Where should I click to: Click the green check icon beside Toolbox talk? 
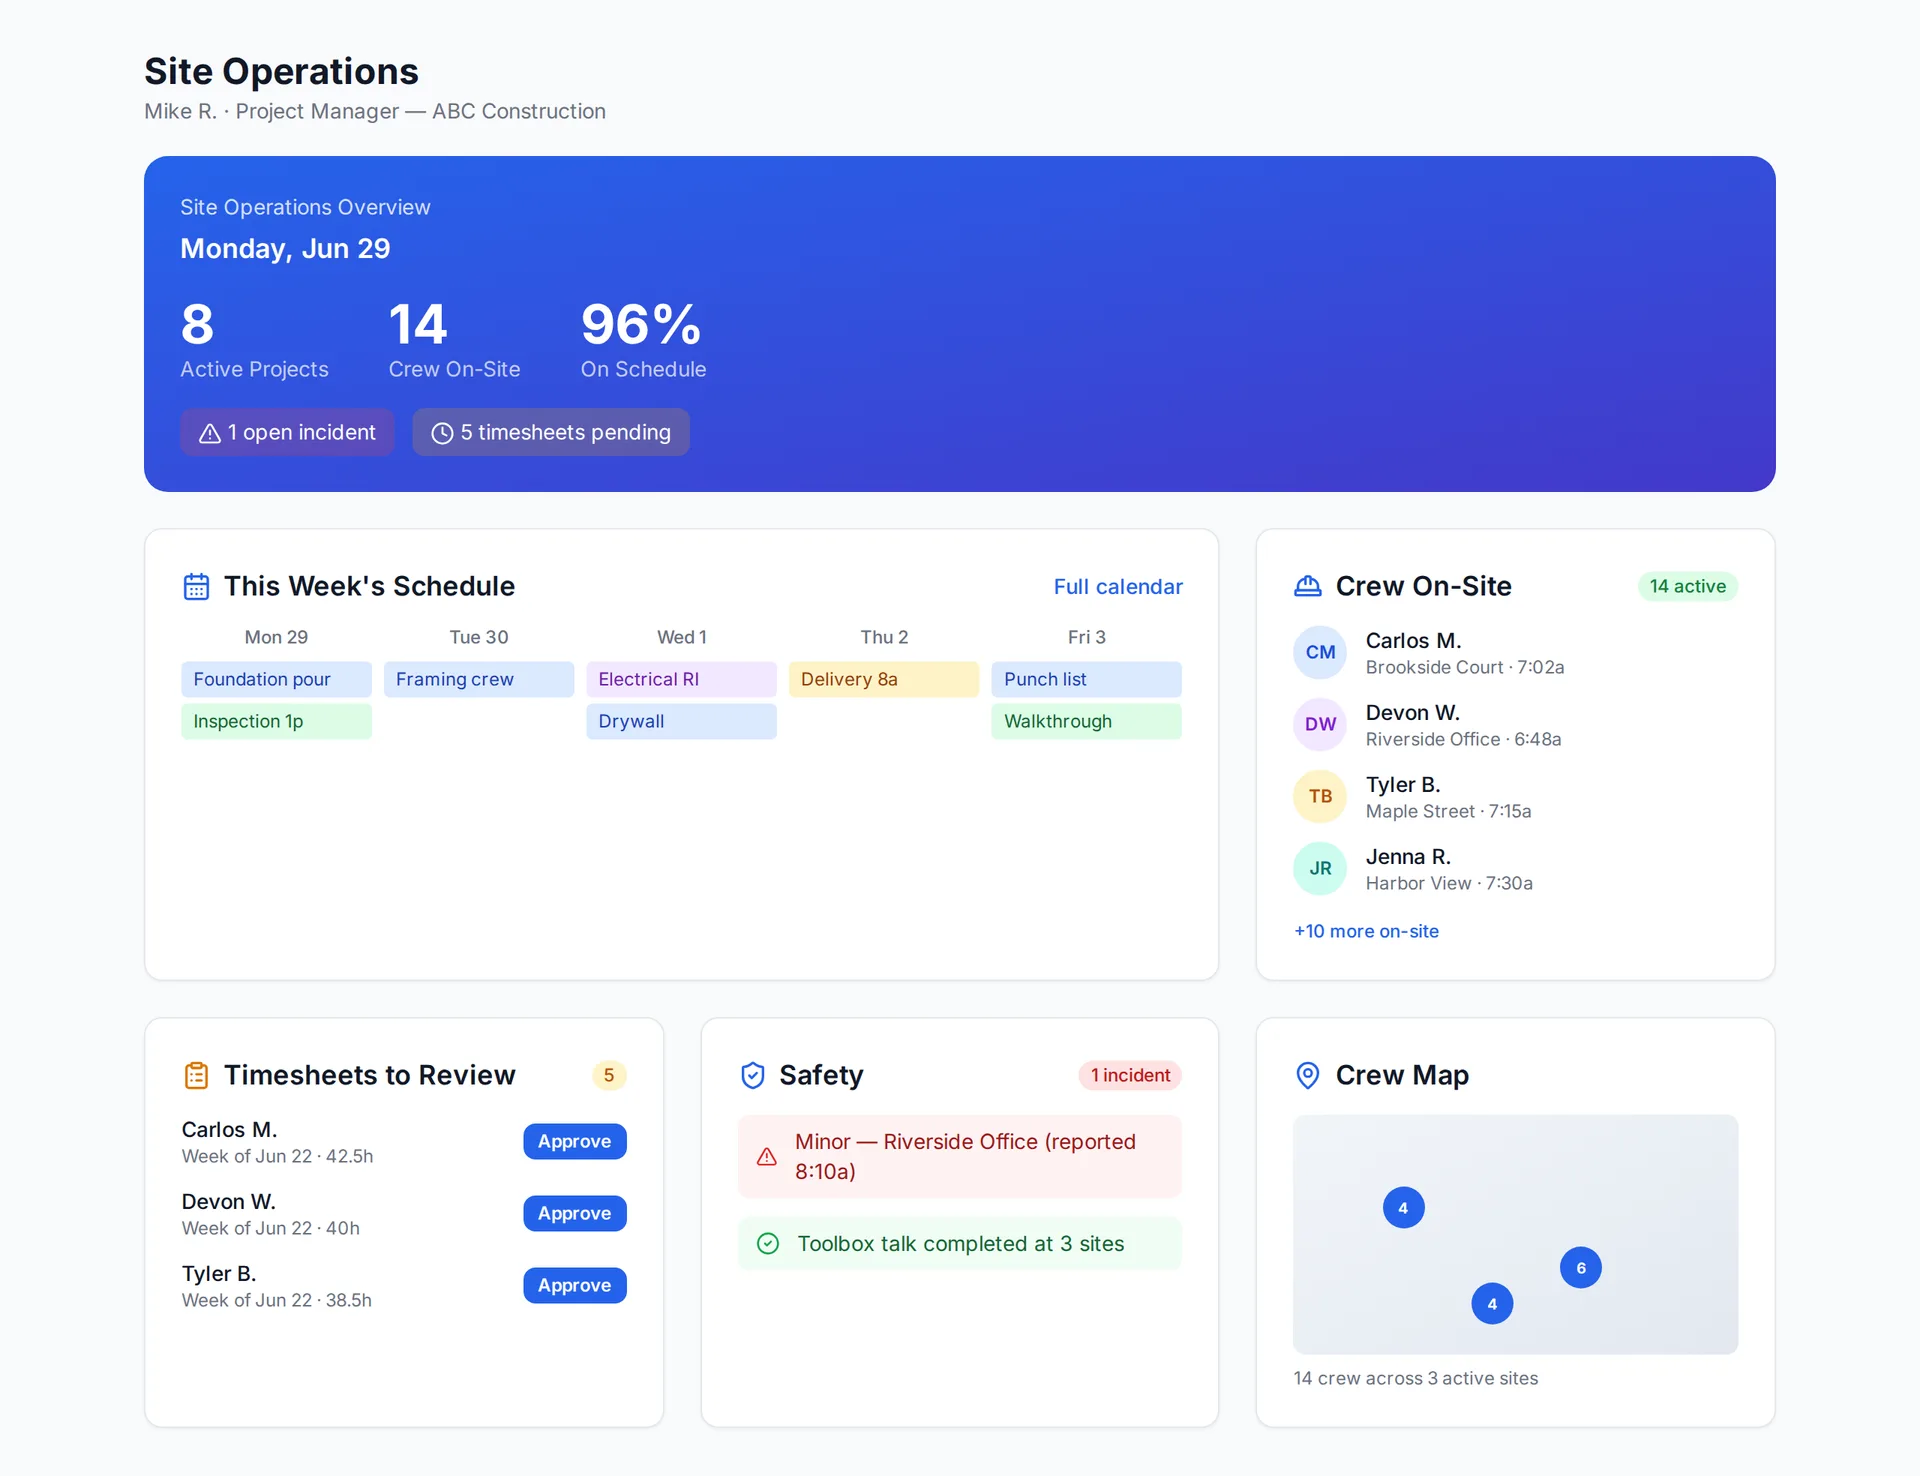pos(768,1244)
